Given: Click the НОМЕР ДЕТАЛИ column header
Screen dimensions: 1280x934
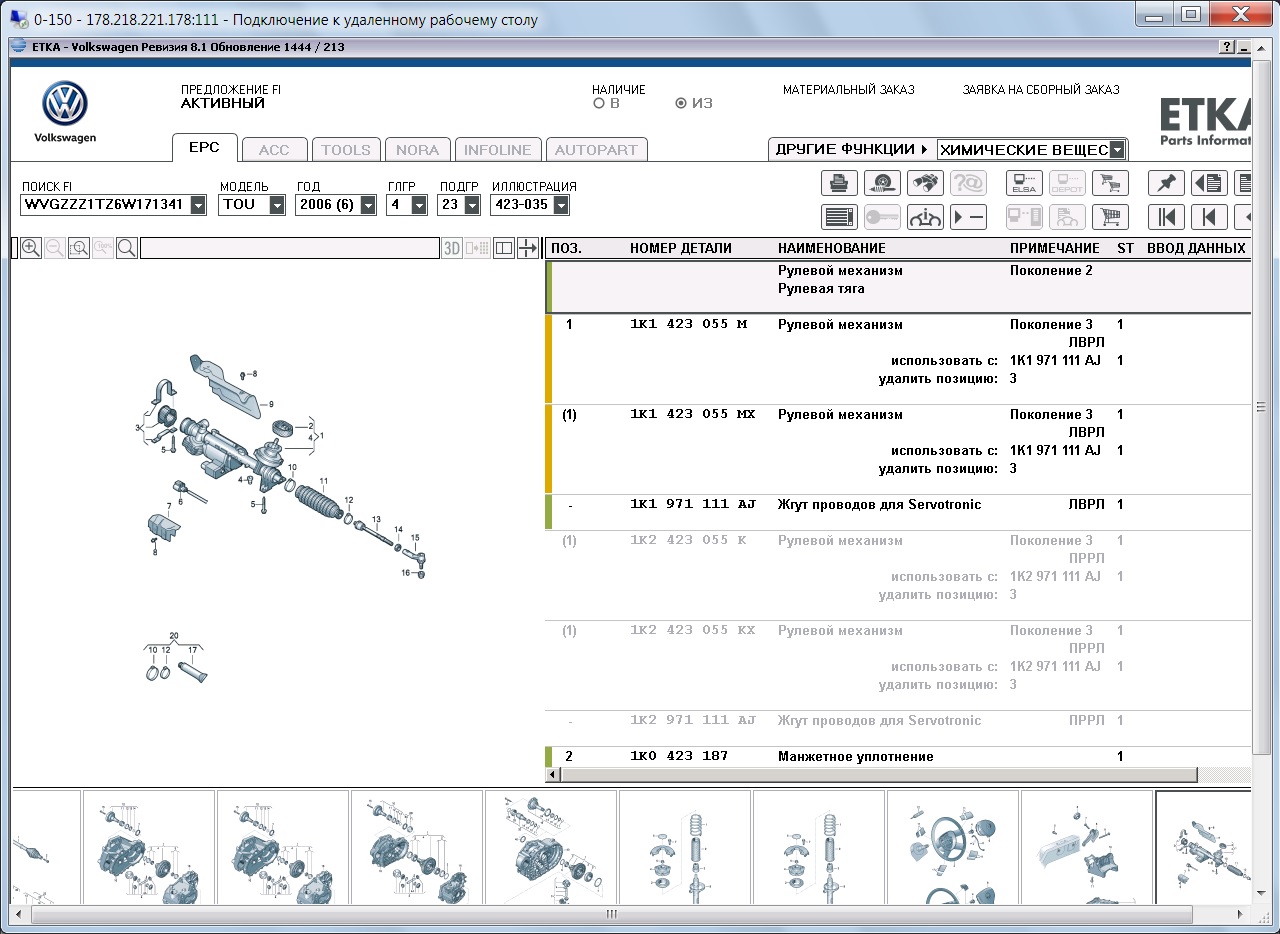Looking at the screenshot, I should (681, 248).
